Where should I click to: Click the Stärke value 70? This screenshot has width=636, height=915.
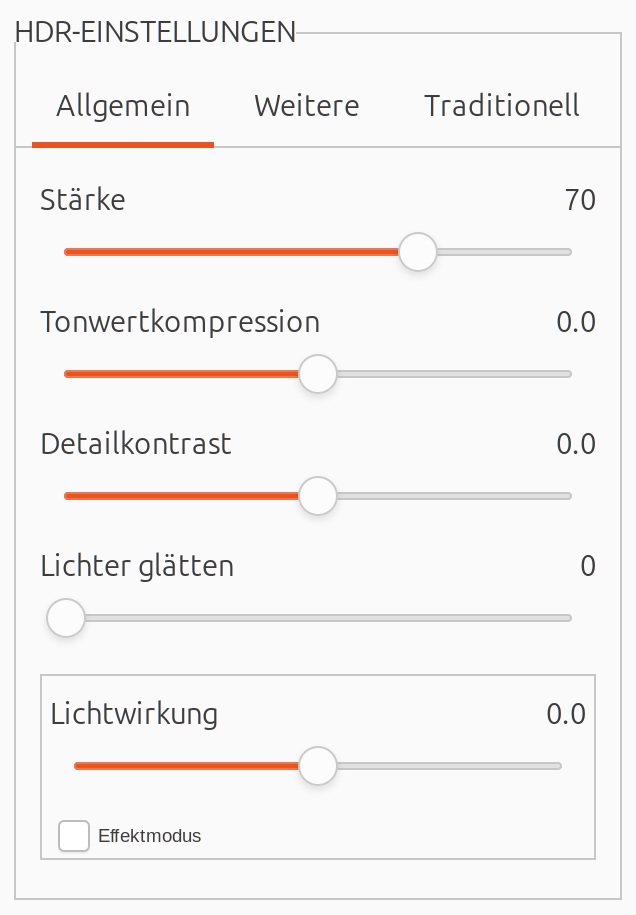(580, 200)
